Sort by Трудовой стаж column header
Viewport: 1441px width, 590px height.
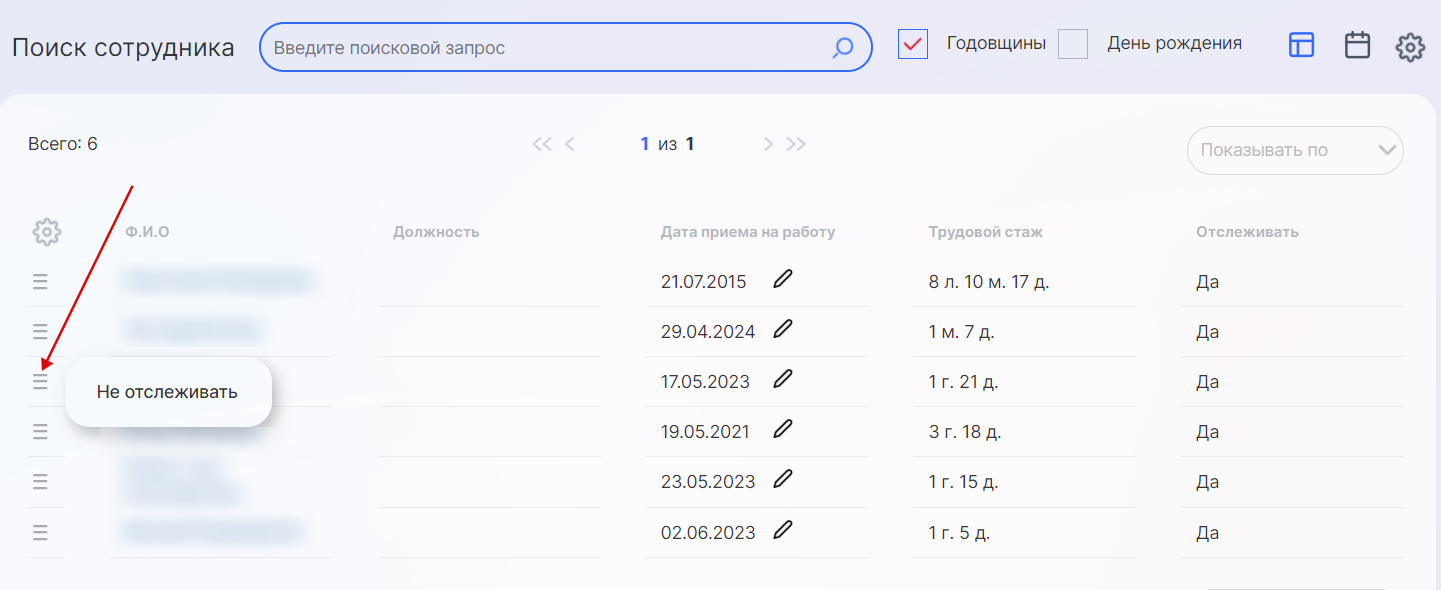(985, 232)
